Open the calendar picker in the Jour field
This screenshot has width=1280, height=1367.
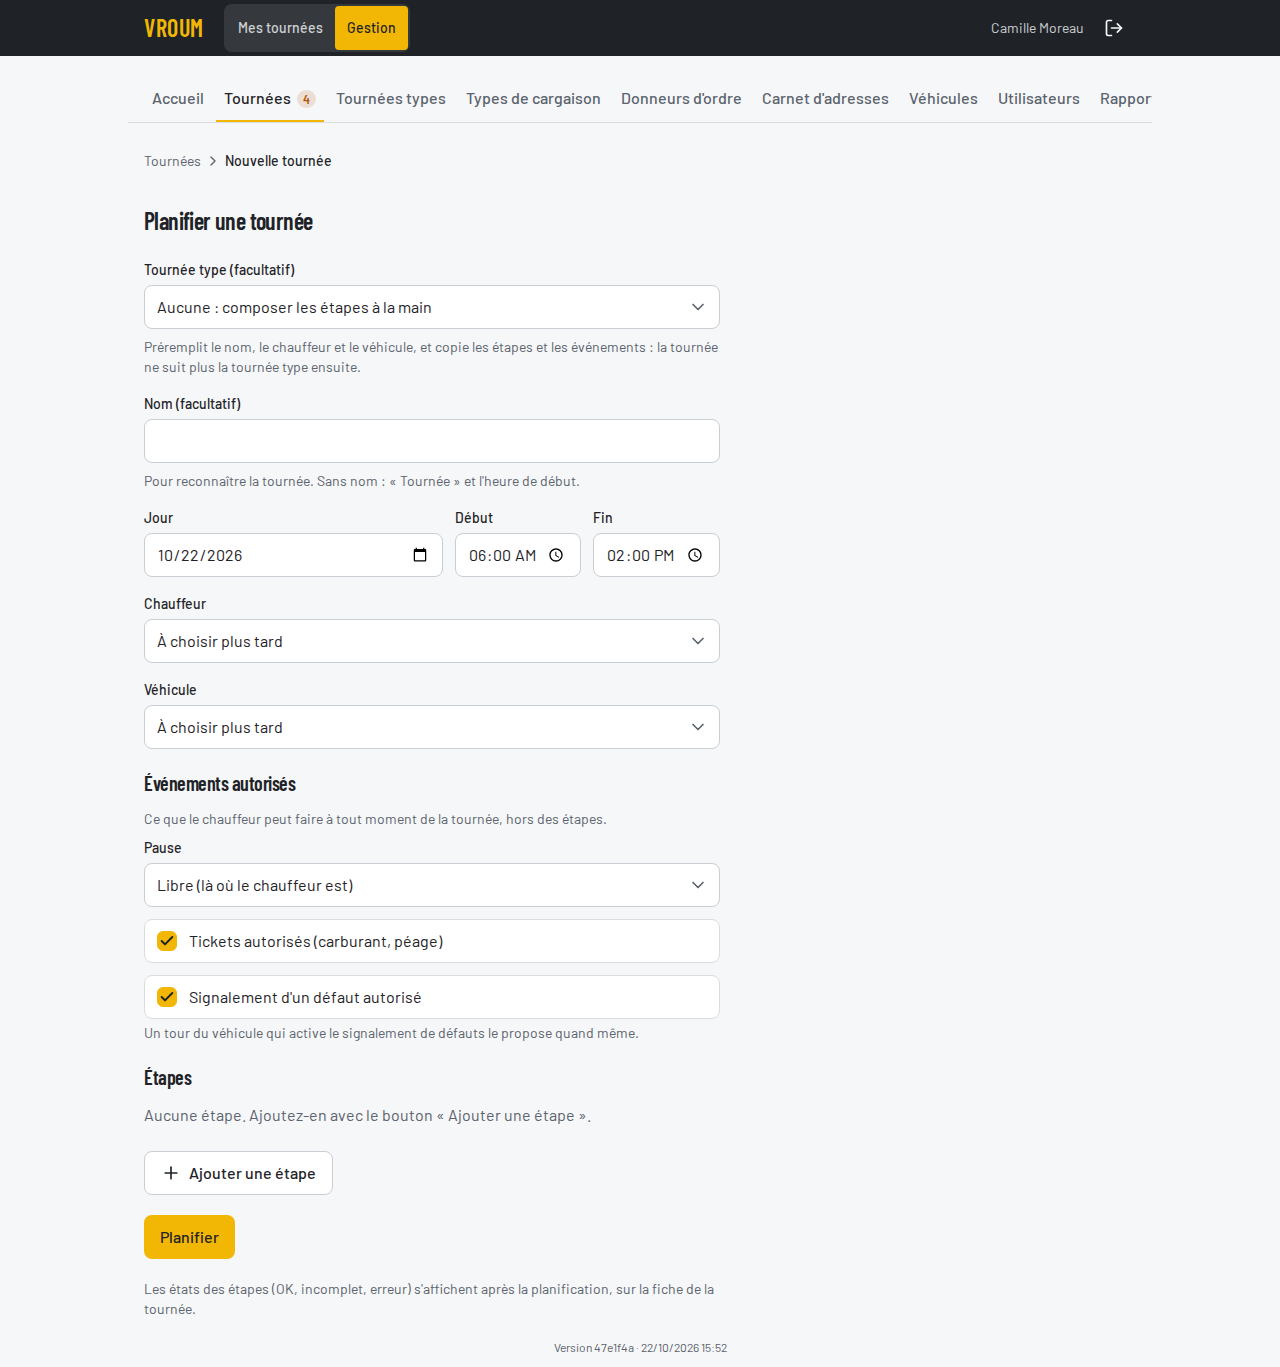(420, 555)
